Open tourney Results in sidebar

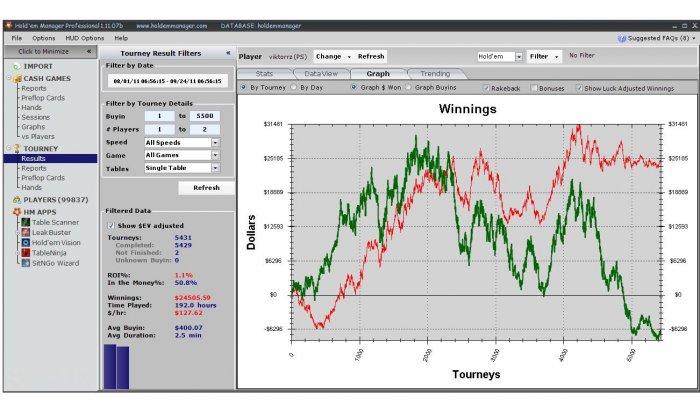50,158
